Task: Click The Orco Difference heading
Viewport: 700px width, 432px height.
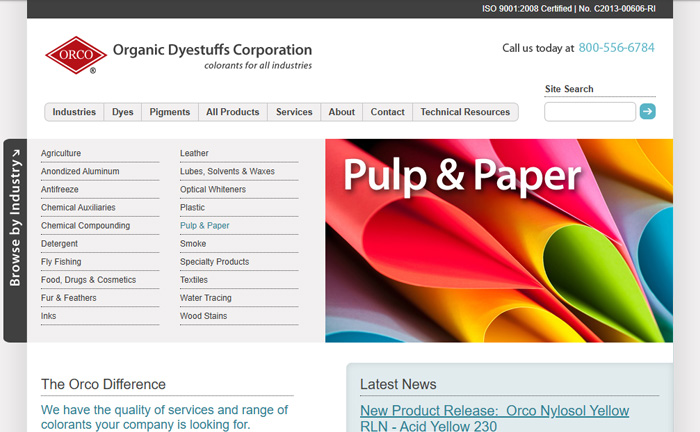Action: coord(104,384)
